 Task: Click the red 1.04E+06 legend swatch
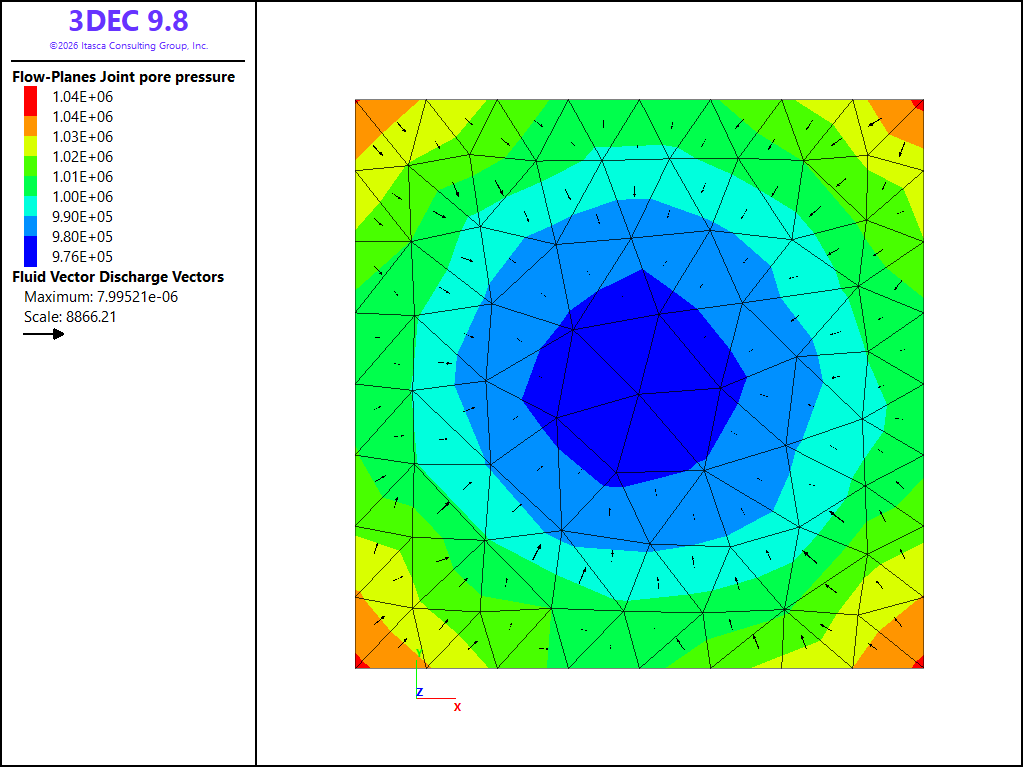(x=31, y=101)
